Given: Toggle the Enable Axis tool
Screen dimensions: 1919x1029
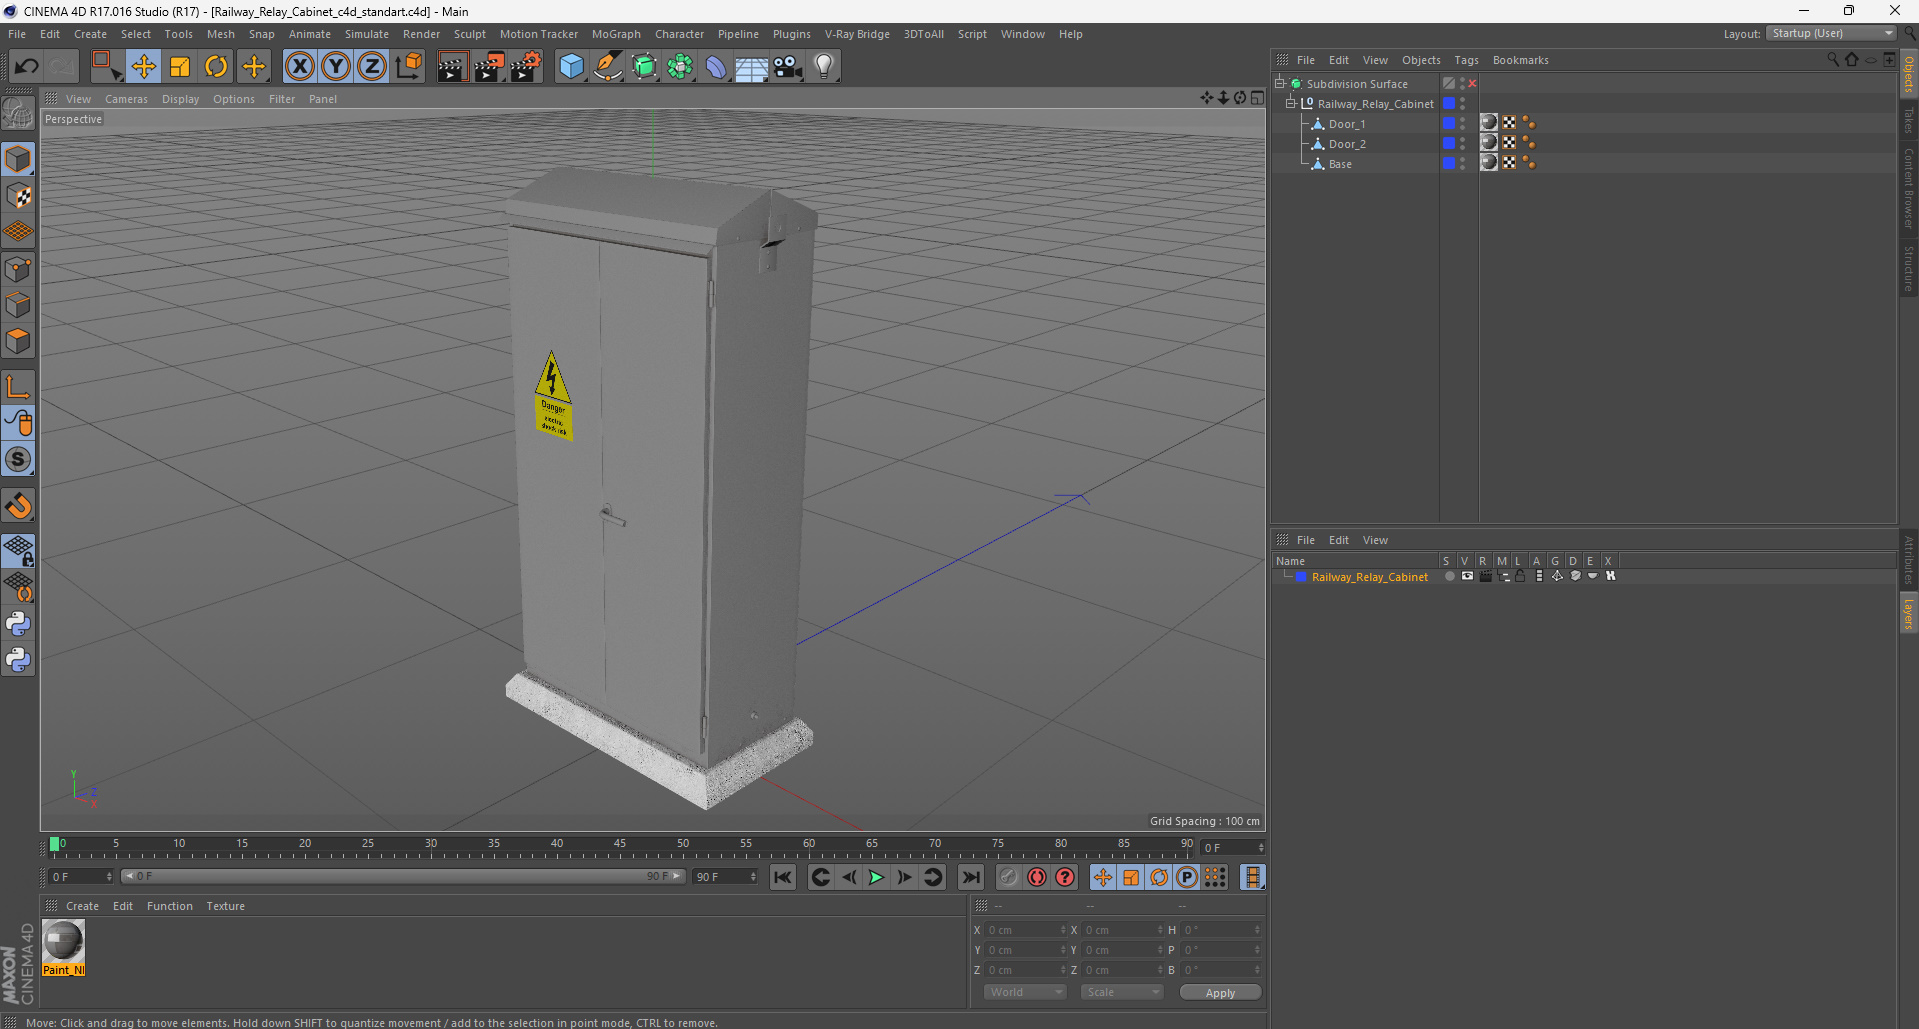Looking at the screenshot, I should tap(18, 387).
